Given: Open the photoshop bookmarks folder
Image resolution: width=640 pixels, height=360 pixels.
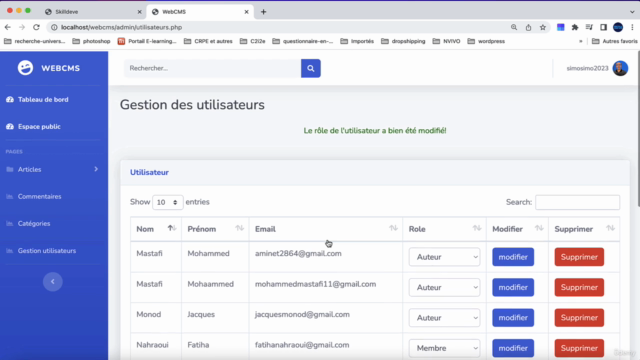Looking at the screenshot, I should point(91,41).
